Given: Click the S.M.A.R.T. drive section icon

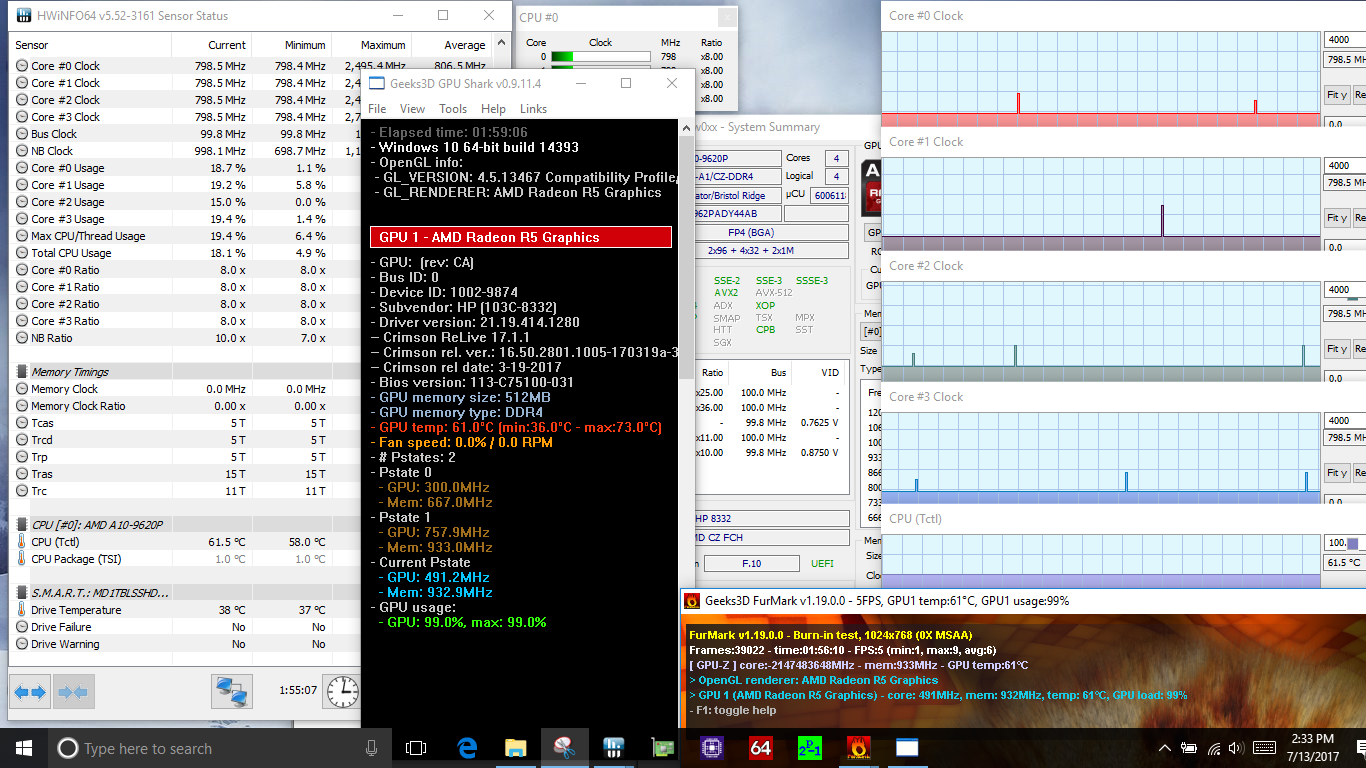Looking at the screenshot, I should 22,593.
